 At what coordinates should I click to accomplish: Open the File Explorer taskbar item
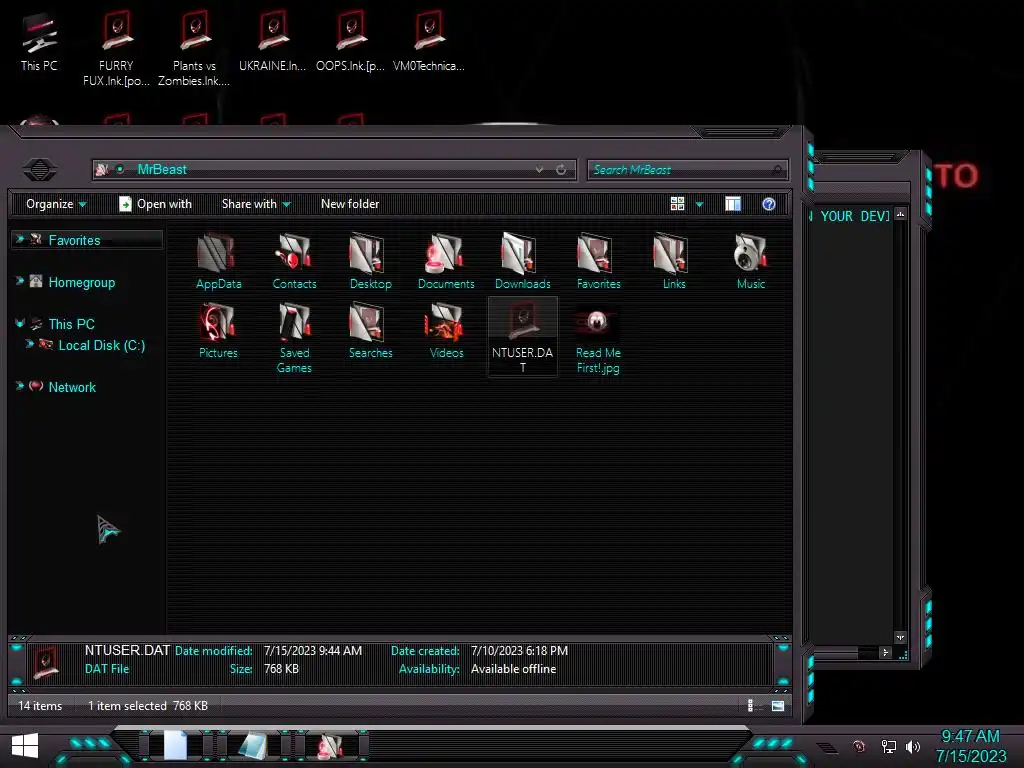click(331, 746)
